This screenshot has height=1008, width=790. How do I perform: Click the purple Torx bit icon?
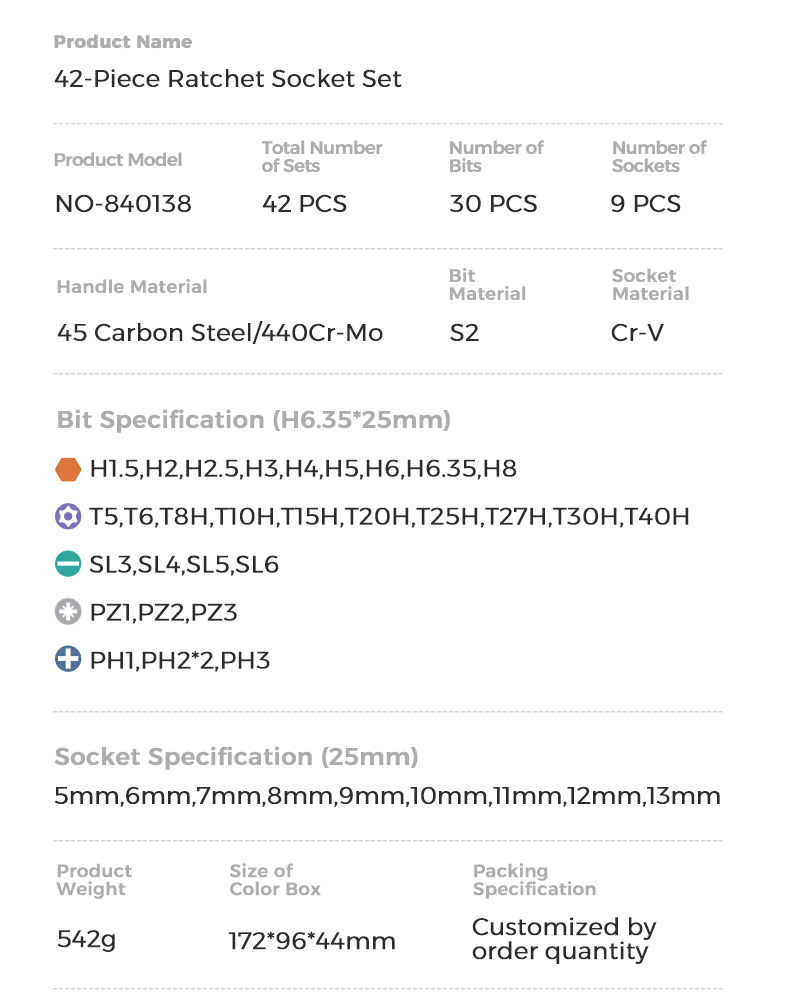(x=68, y=517)
